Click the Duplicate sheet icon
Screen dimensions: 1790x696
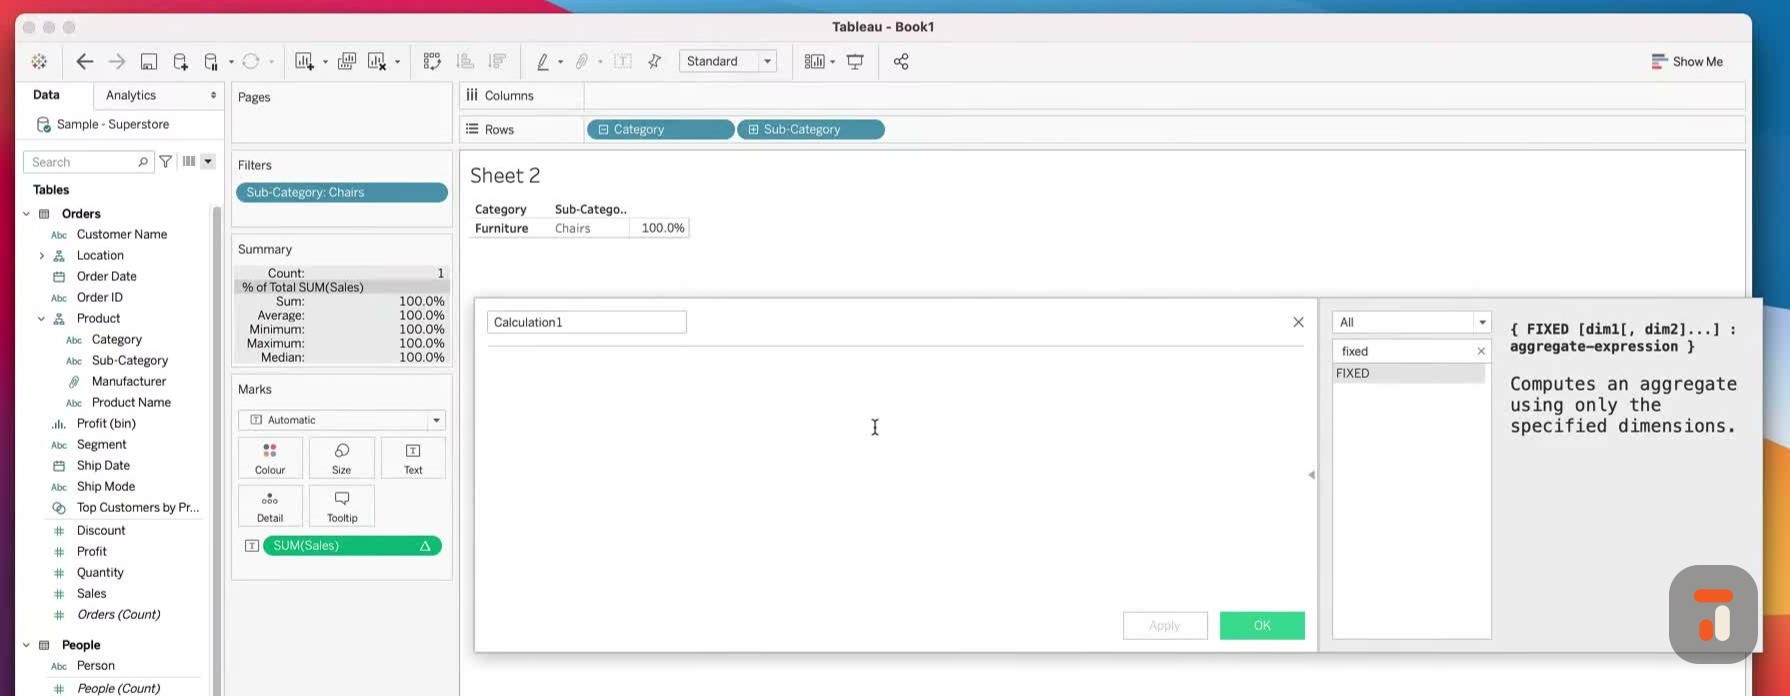click(347, 62)
